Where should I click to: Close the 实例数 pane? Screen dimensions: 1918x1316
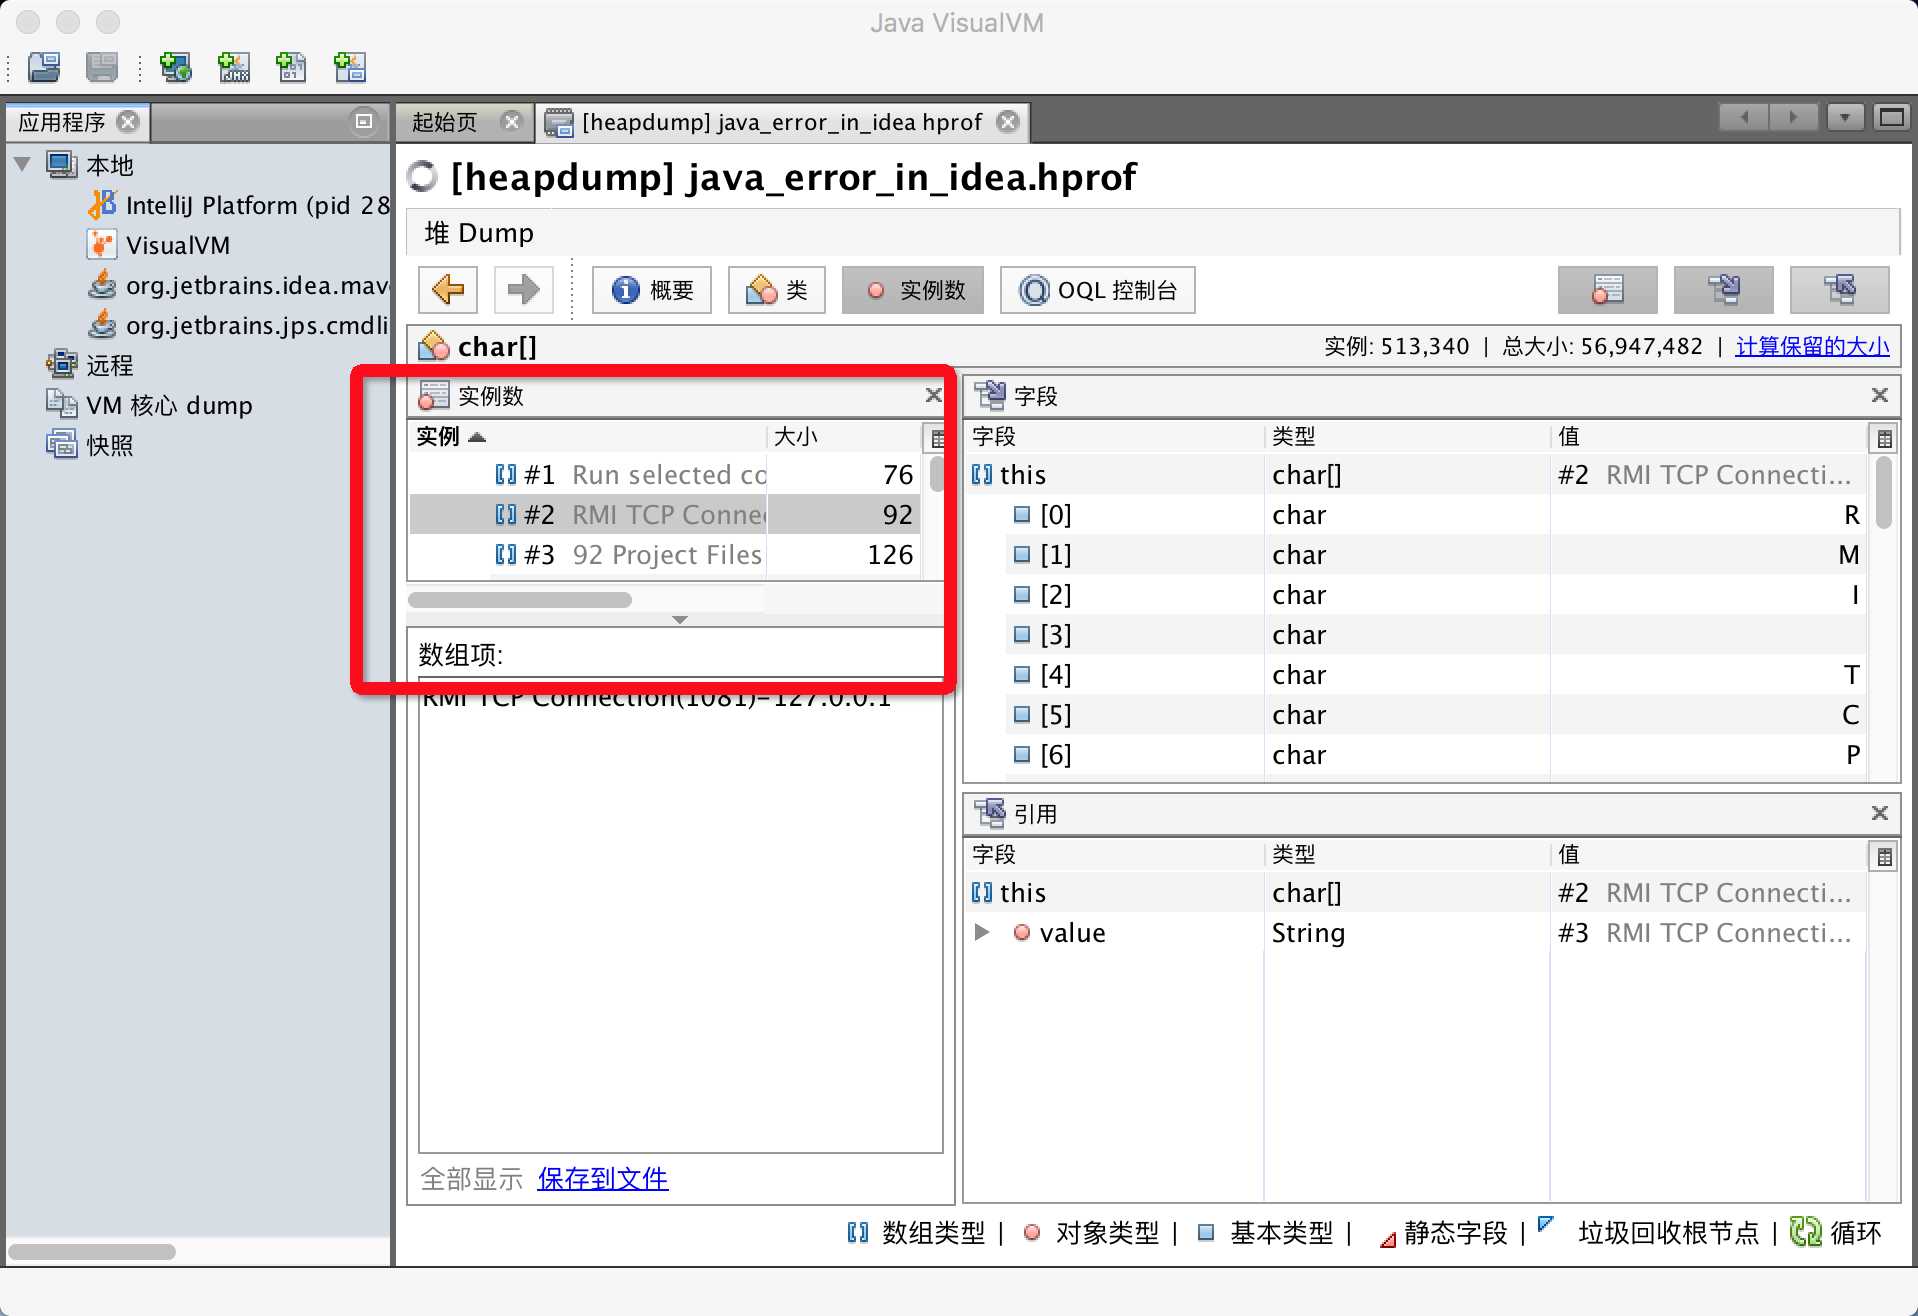tap(933, 395)
